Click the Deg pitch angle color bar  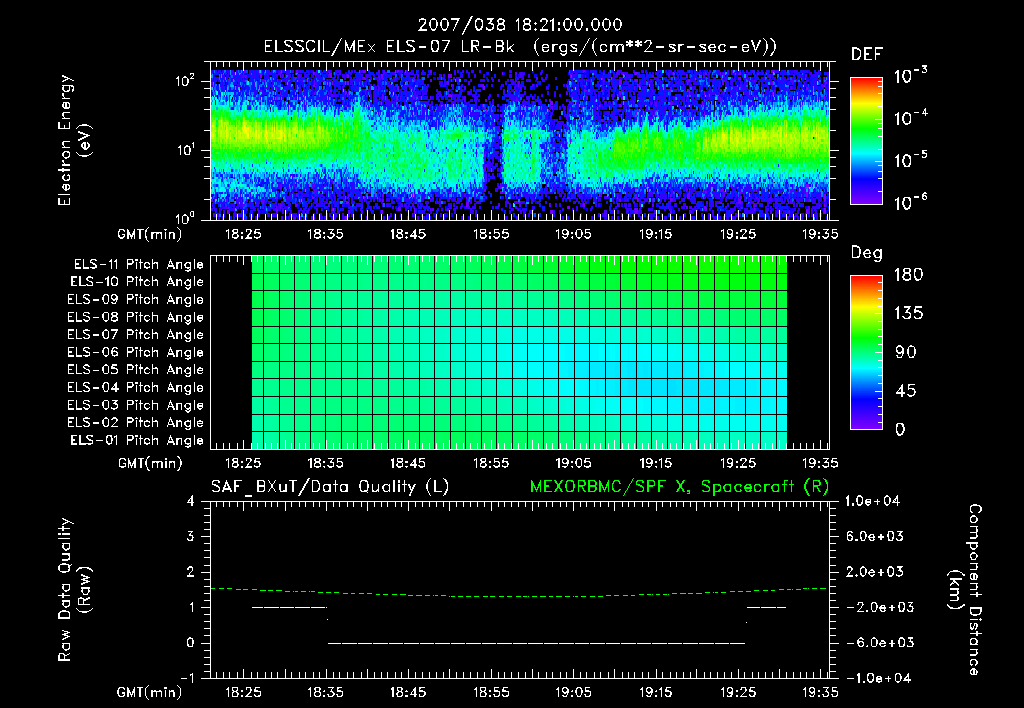pos(866,352)
